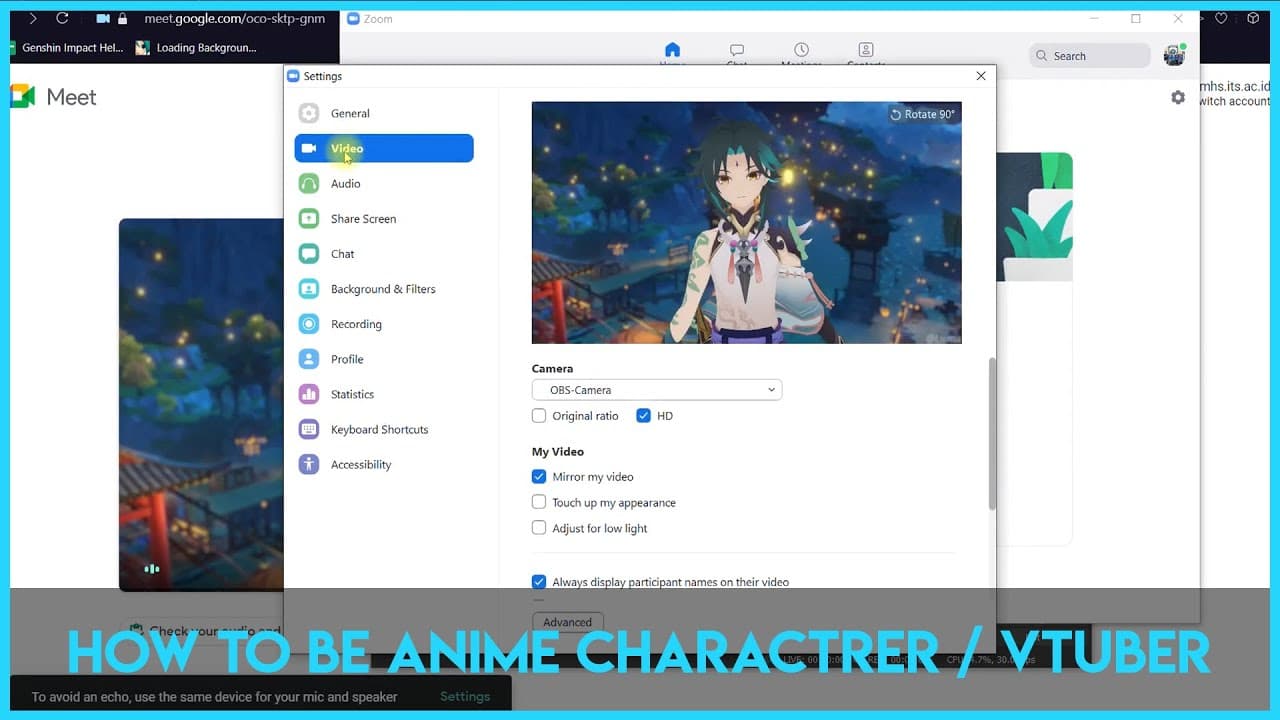Screen dimensions: 1280x720
Task: Click the cube extension icon in browser
Action: (x=1252, y=18)
